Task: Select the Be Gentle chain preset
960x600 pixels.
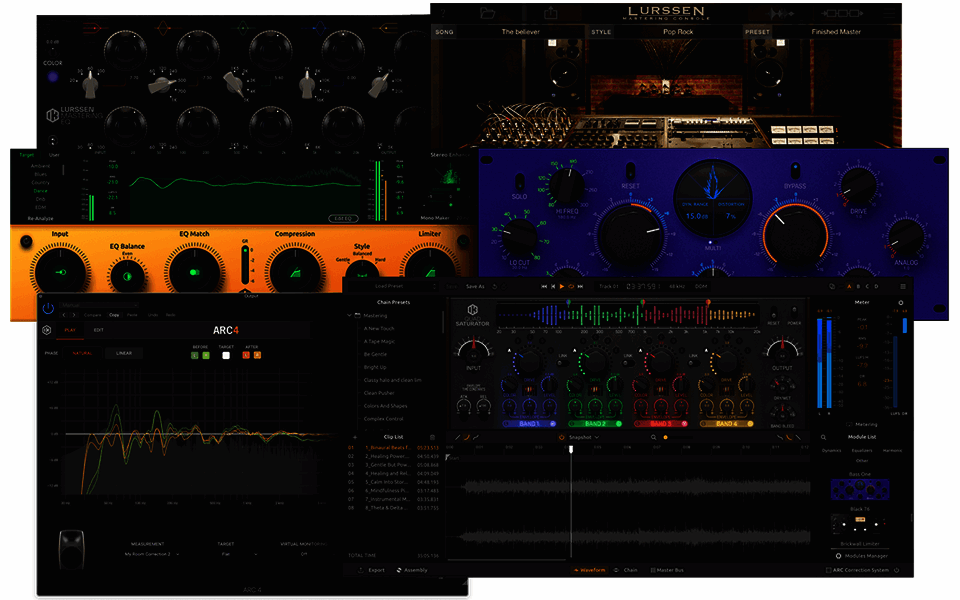Action: pyautogui.click(x=375, y=354)
